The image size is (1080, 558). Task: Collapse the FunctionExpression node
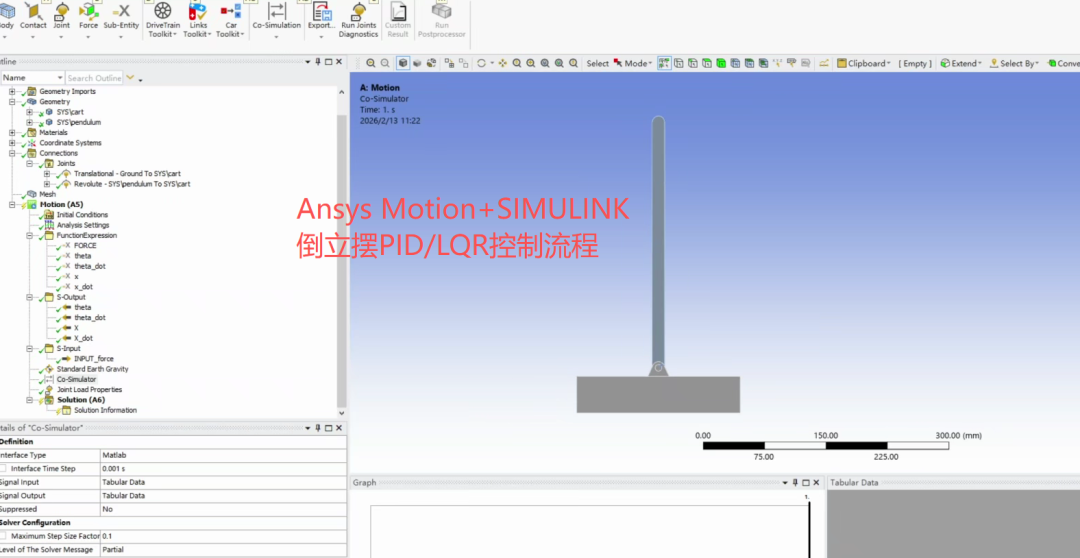[x=30, y=236]
